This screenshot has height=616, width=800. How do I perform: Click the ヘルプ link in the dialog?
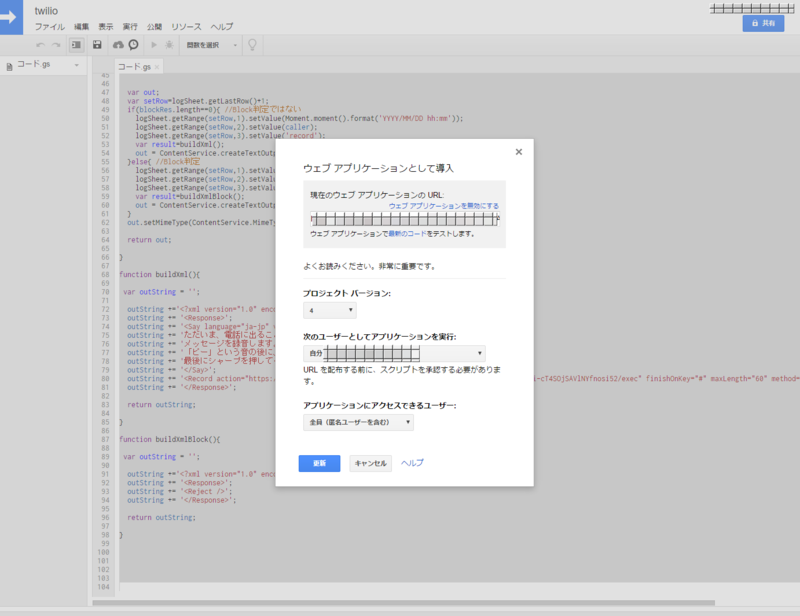click(412, 463)
